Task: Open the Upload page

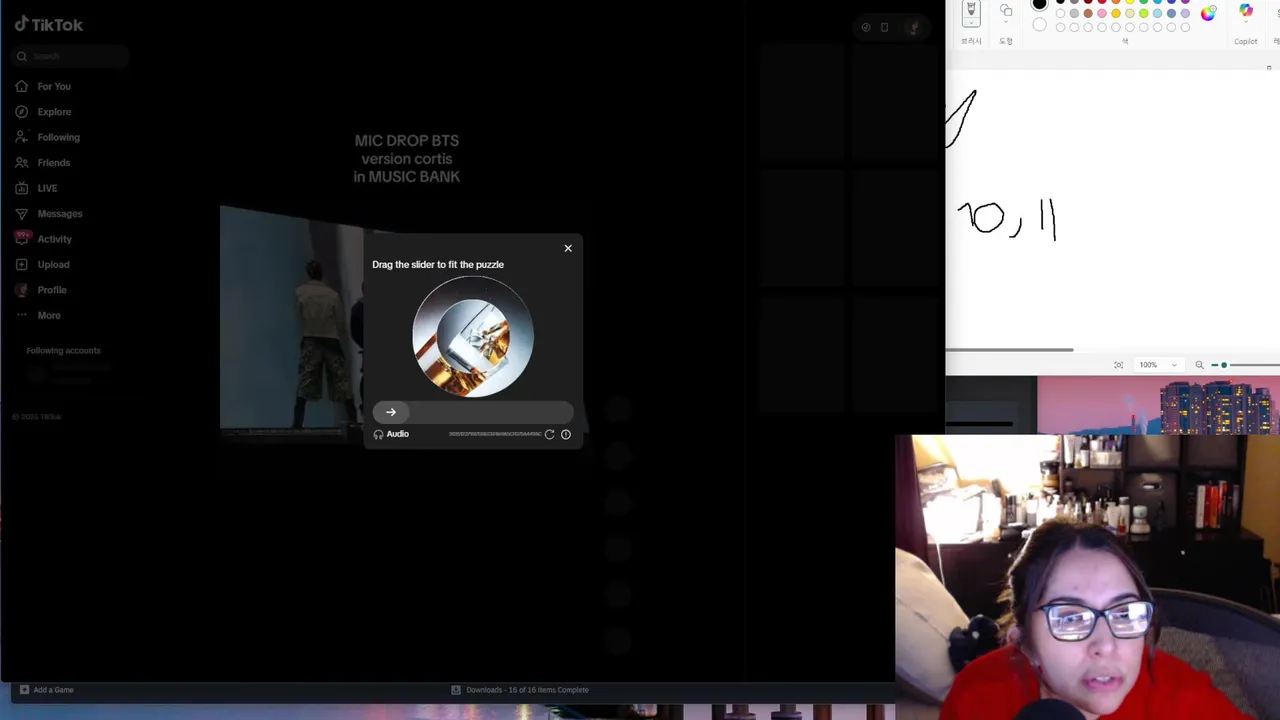Action: [x=42, y=264]
